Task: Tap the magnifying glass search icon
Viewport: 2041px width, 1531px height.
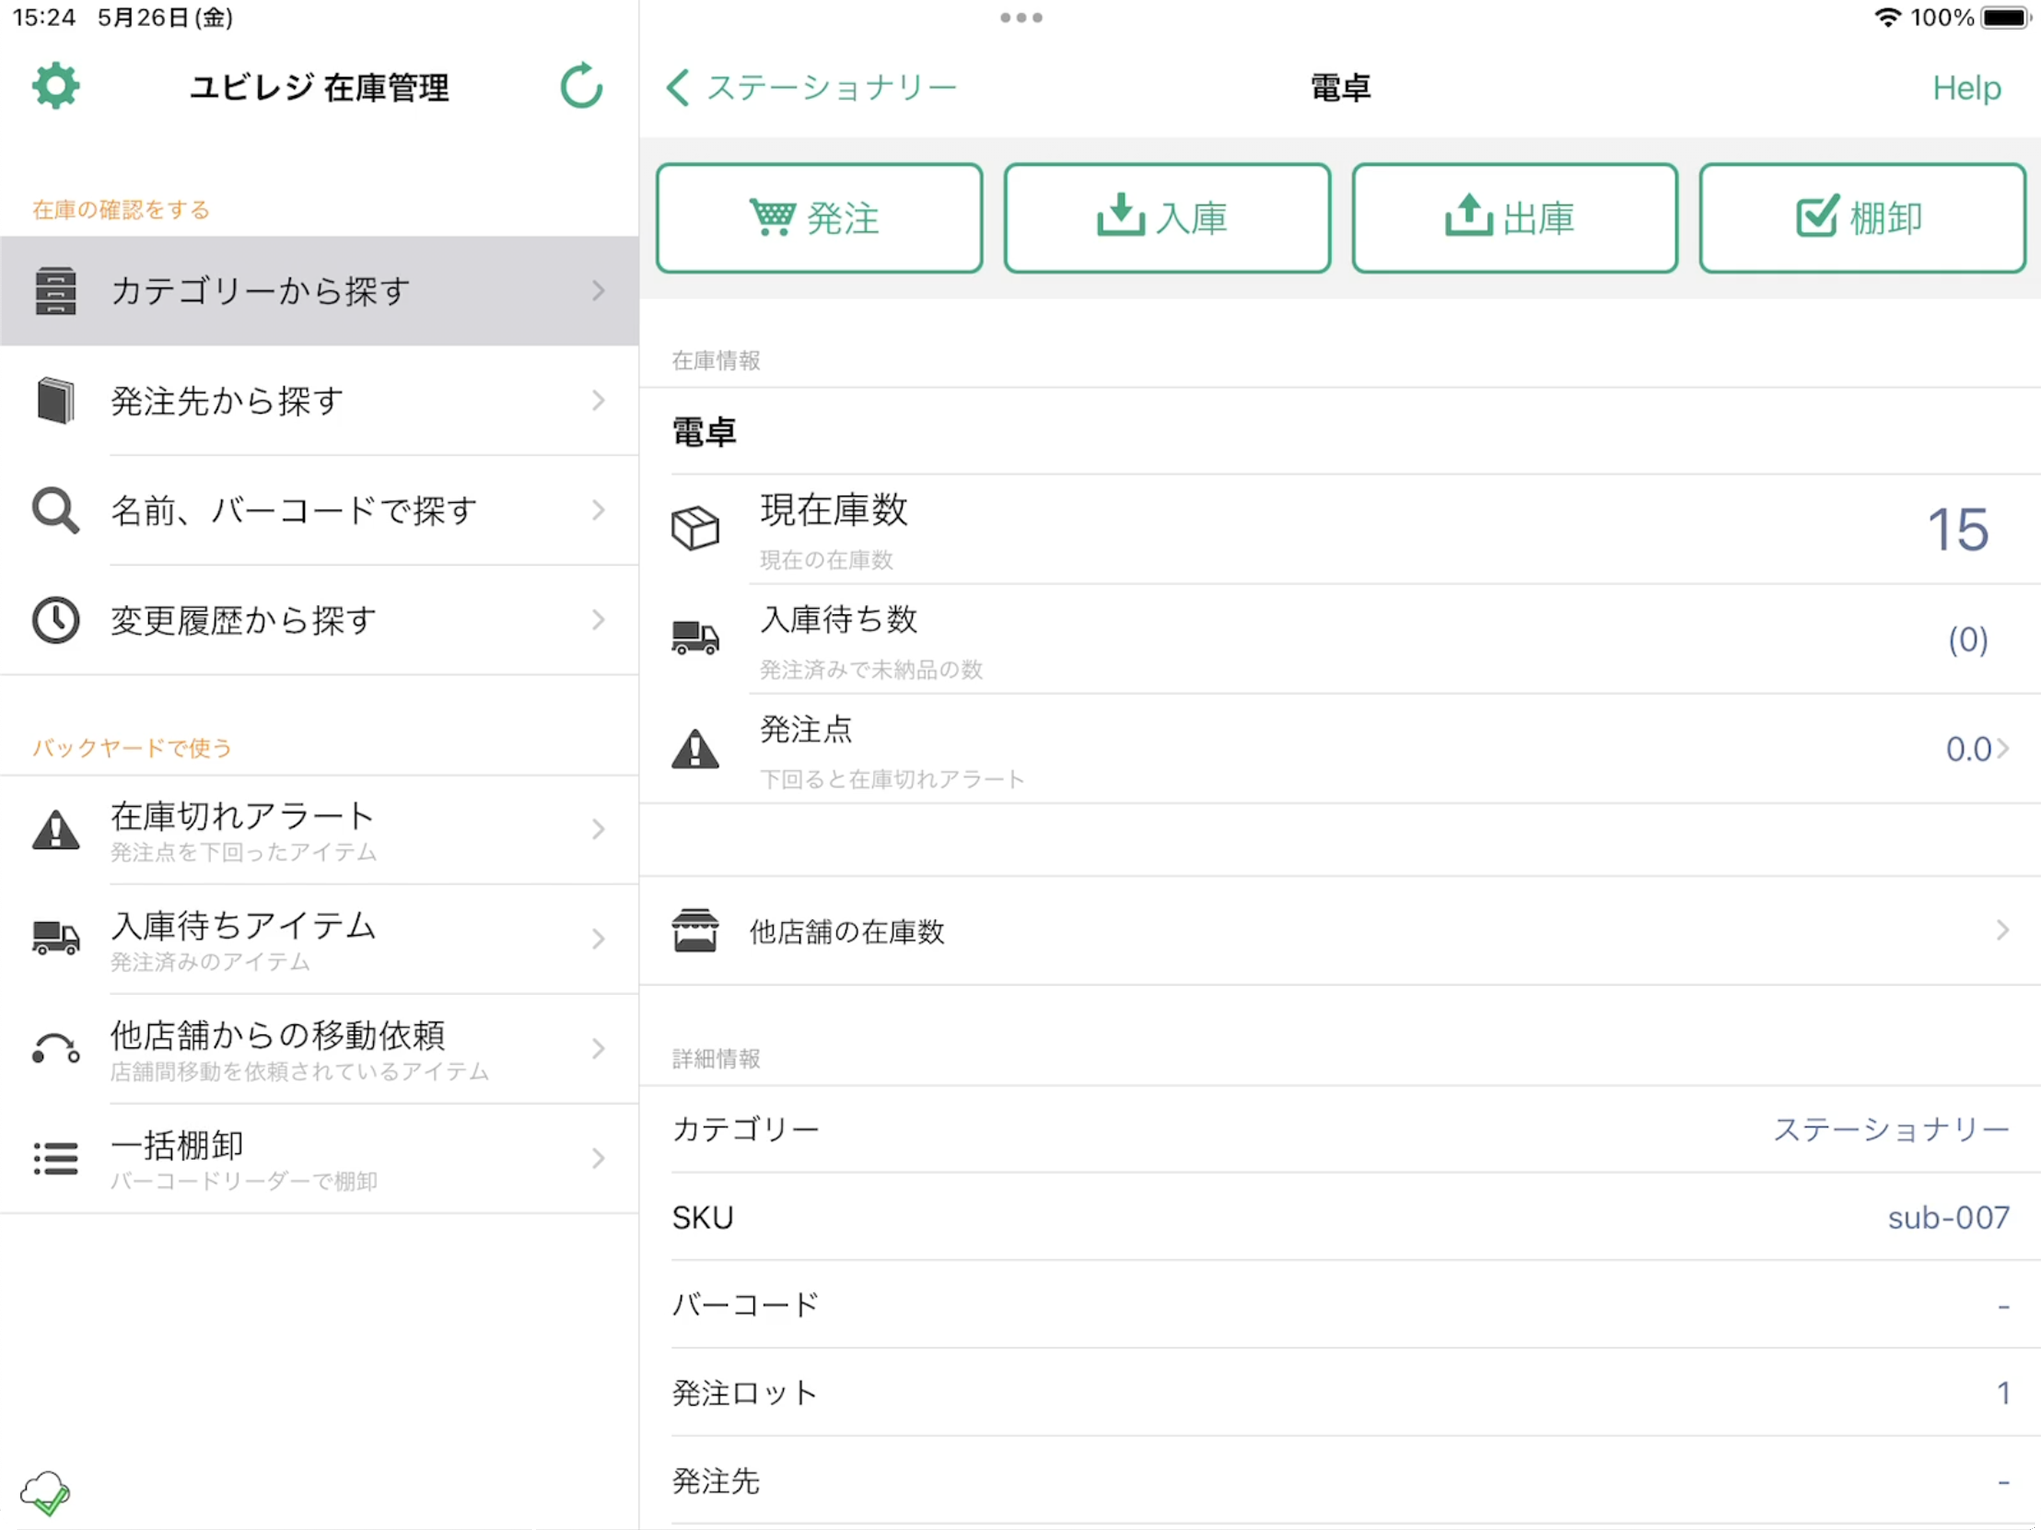Action: (56, 511)
